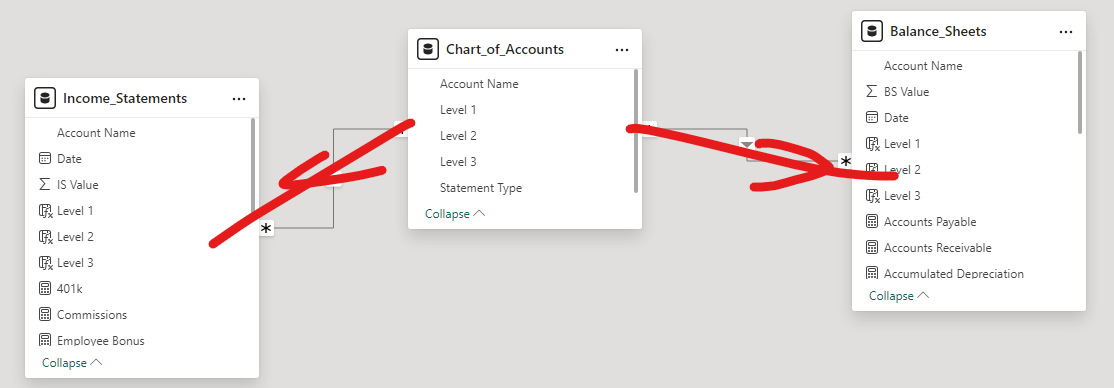Image resolution: width=1114 pixels, height=388 pixels.
Task: Click the calculated column icon of Level 2 in Income_Statements
Action: point(45,237)
